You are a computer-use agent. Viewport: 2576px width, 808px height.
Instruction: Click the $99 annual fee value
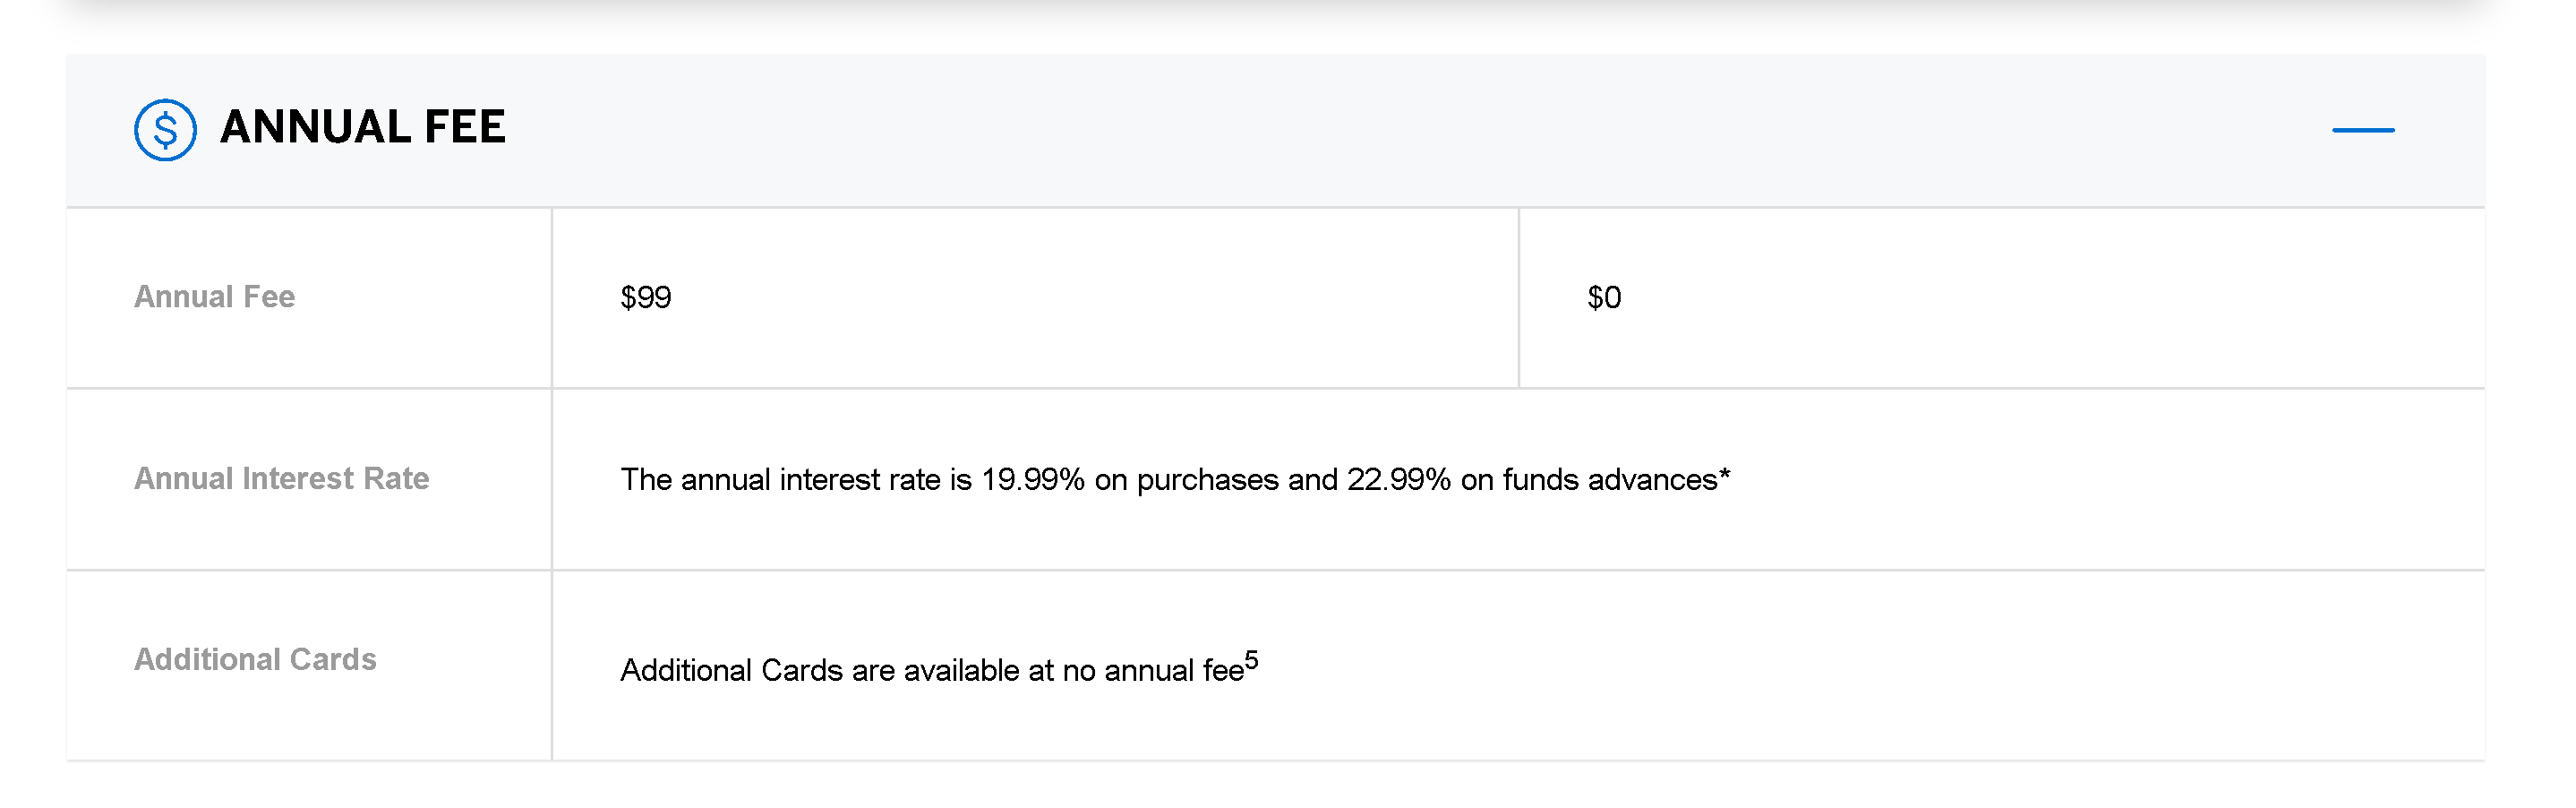tap(645, 298)
